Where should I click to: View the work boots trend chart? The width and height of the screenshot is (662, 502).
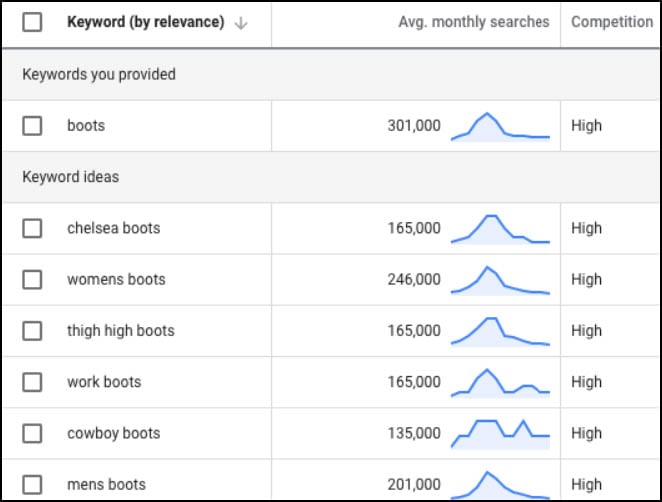(x=500, y=383)
